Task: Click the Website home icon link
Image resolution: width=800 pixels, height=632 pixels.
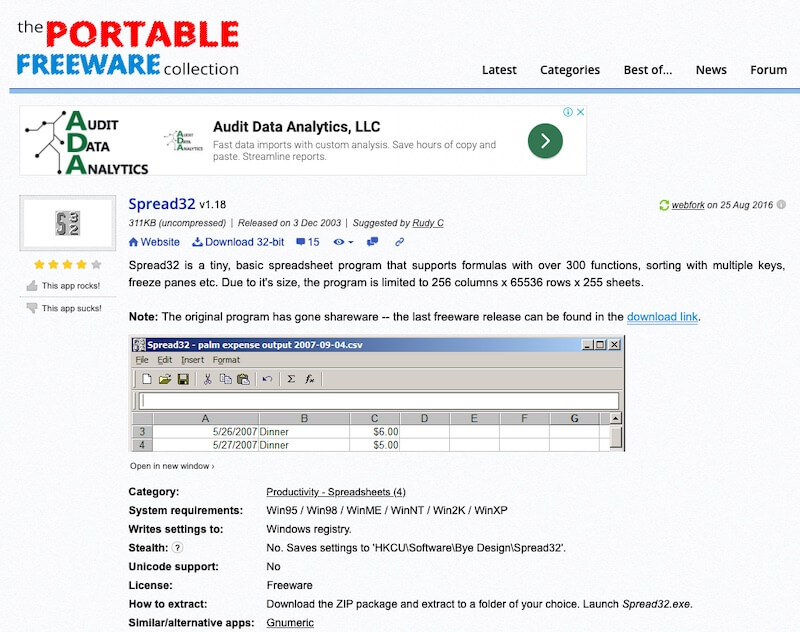Action: 134,242
